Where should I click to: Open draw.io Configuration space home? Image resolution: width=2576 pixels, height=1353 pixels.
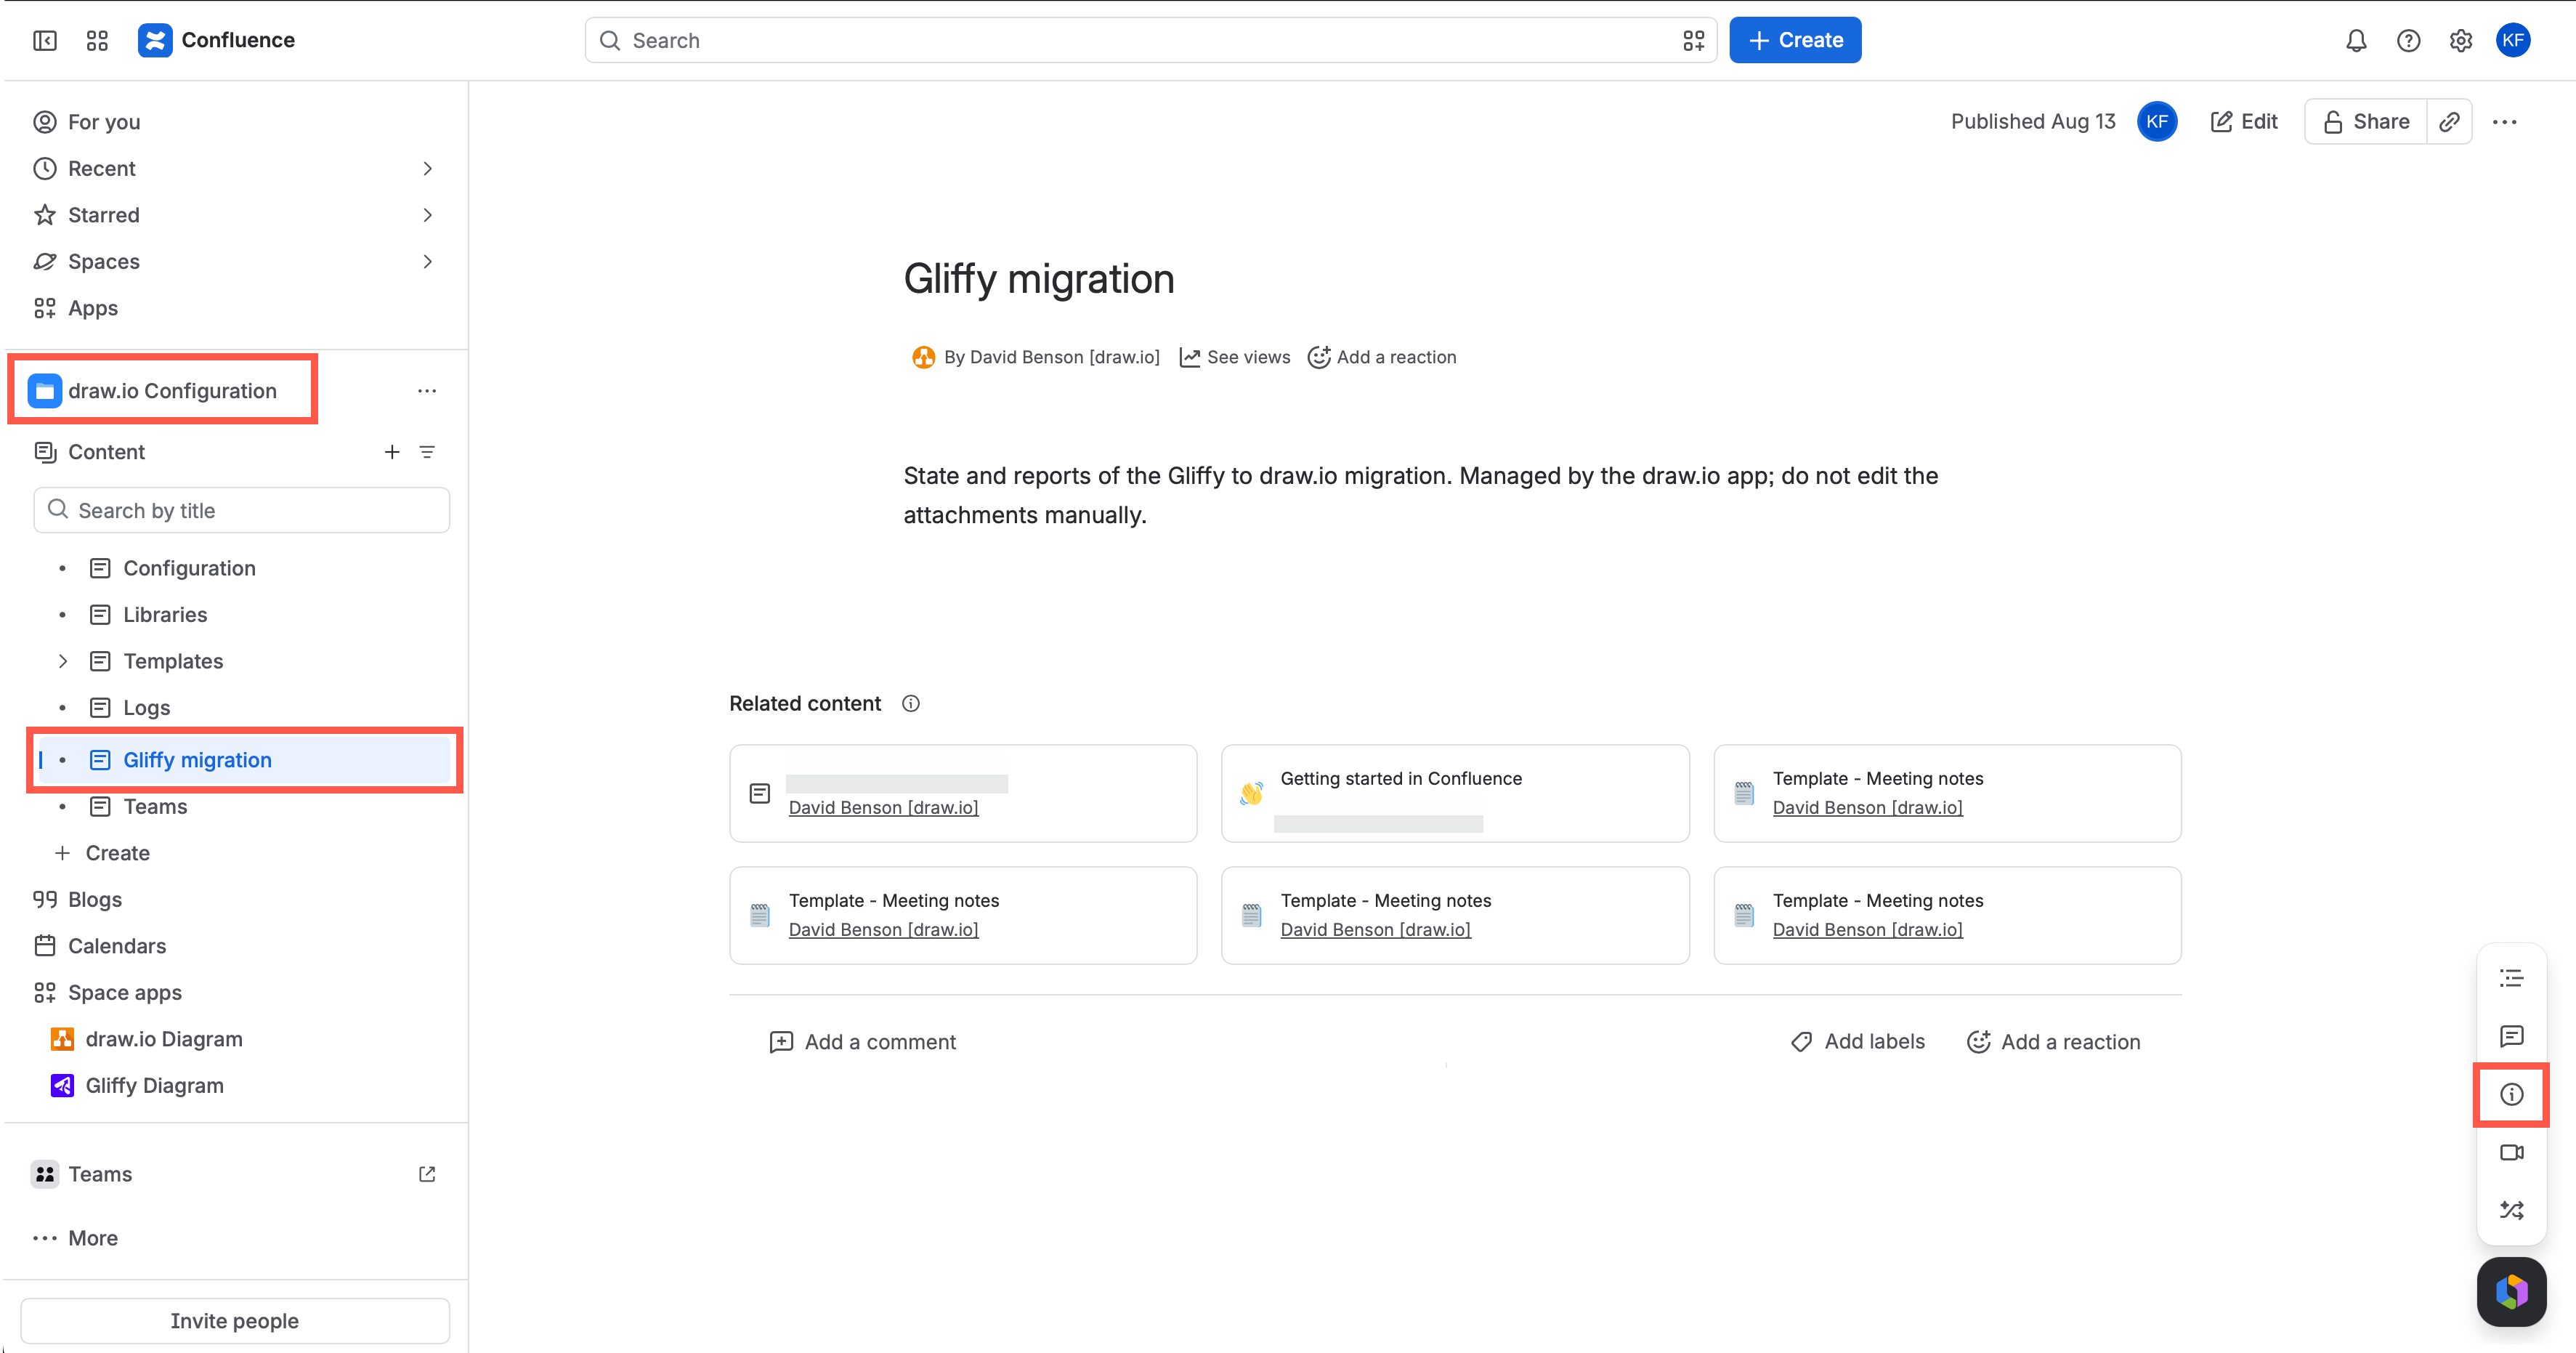click(172, 391)
